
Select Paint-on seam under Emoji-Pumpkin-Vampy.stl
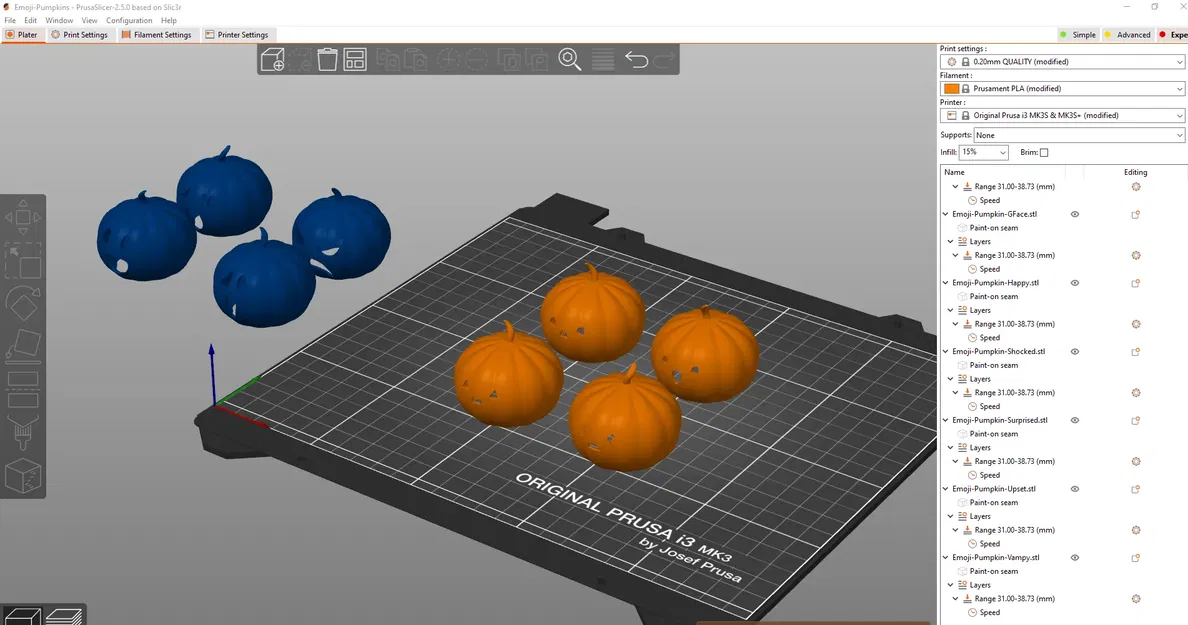click(993, 571)
